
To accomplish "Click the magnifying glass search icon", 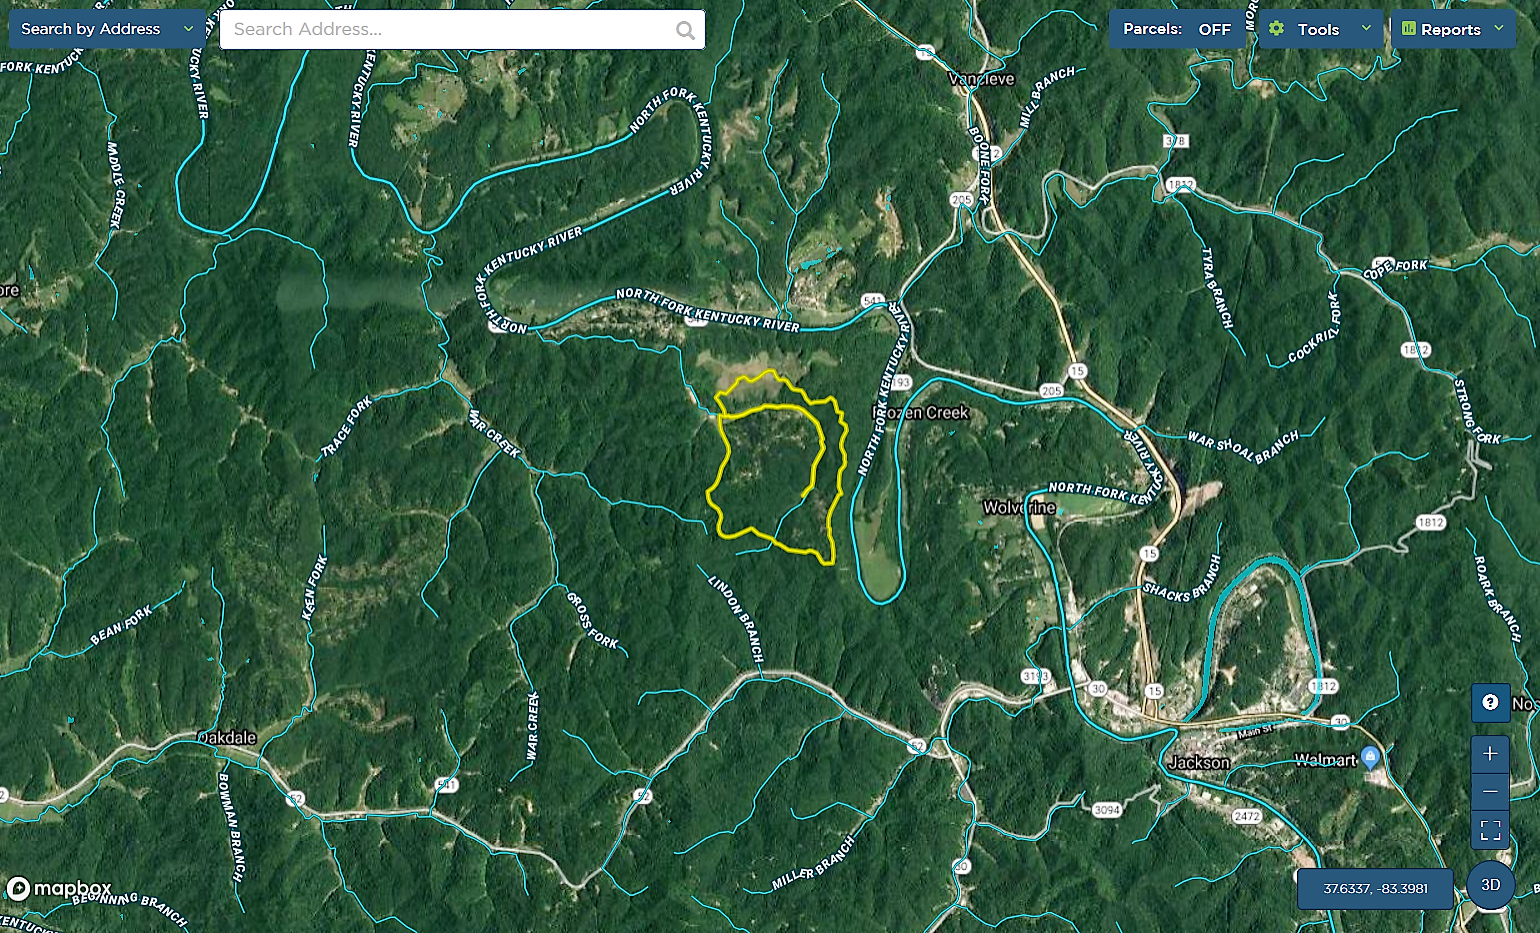I will [x=685, y=30].
